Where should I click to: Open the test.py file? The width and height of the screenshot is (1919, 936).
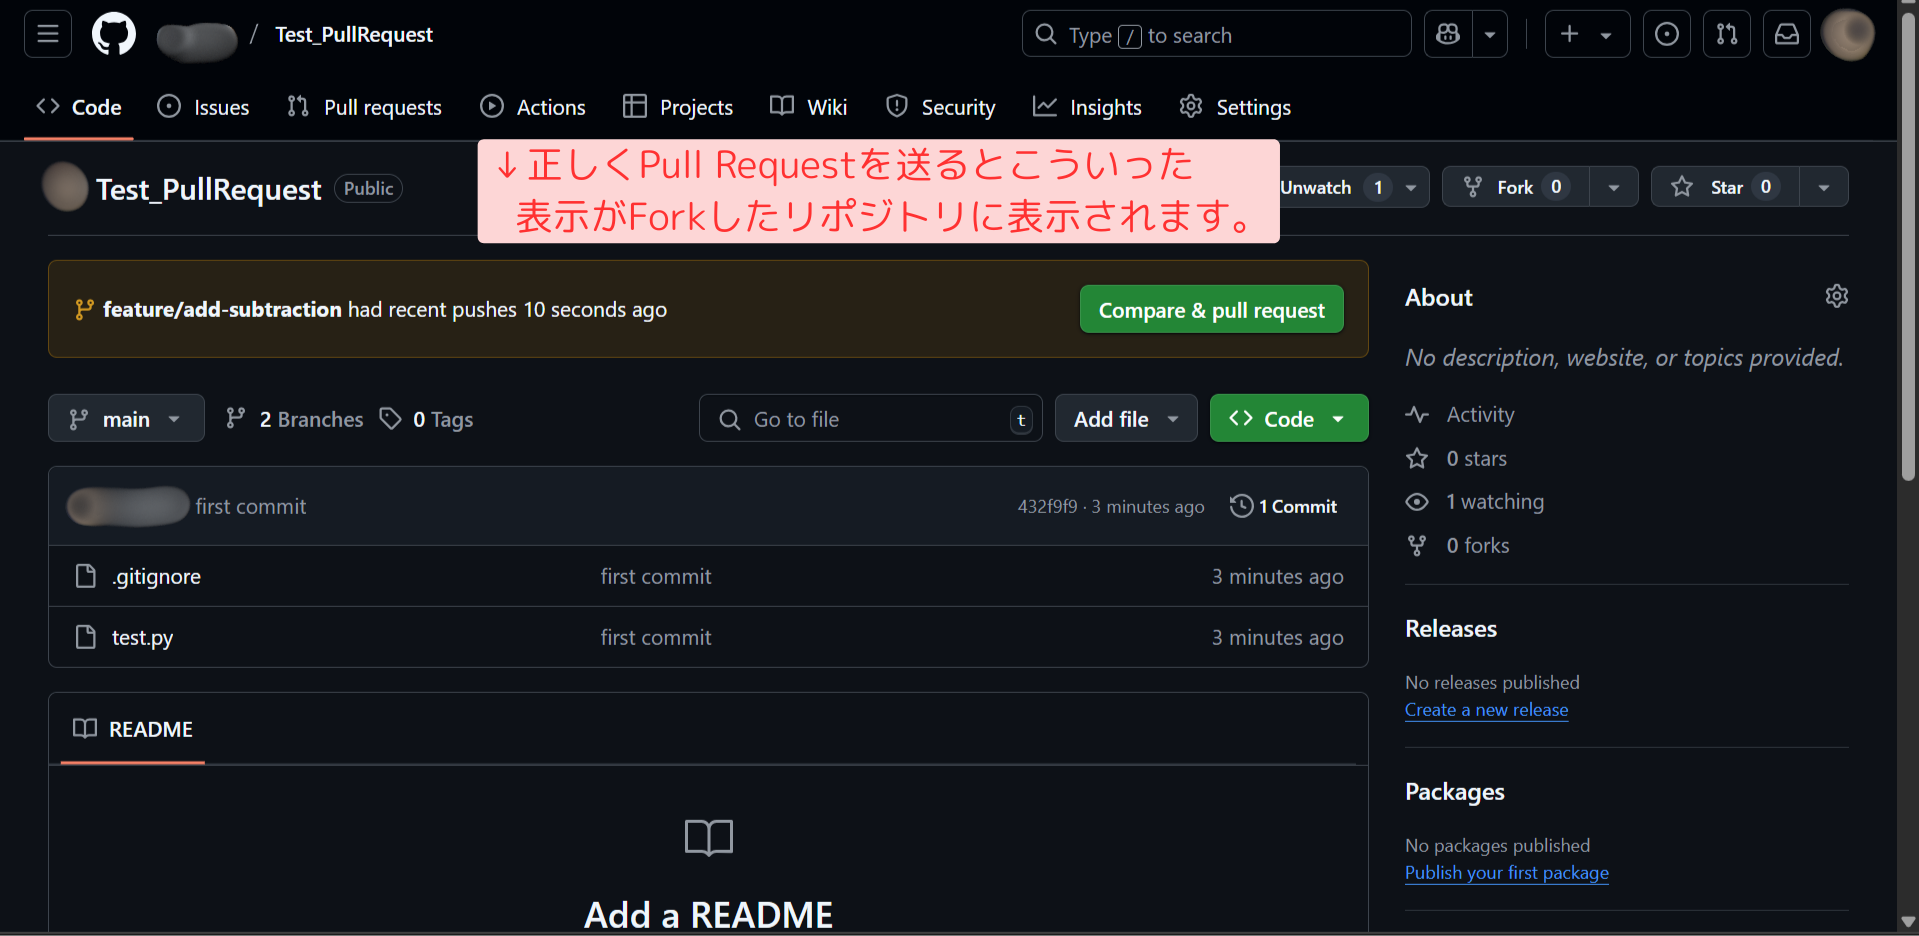142,637
